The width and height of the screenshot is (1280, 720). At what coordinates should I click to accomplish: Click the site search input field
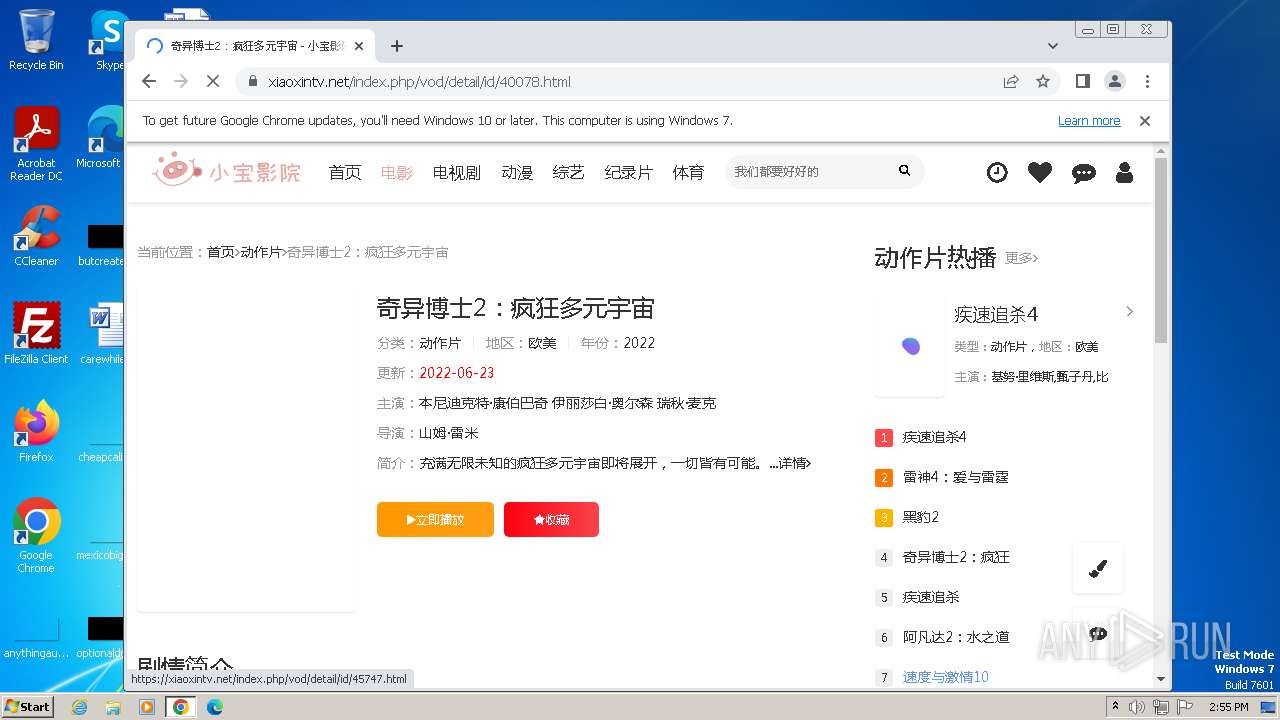point(810,172)
